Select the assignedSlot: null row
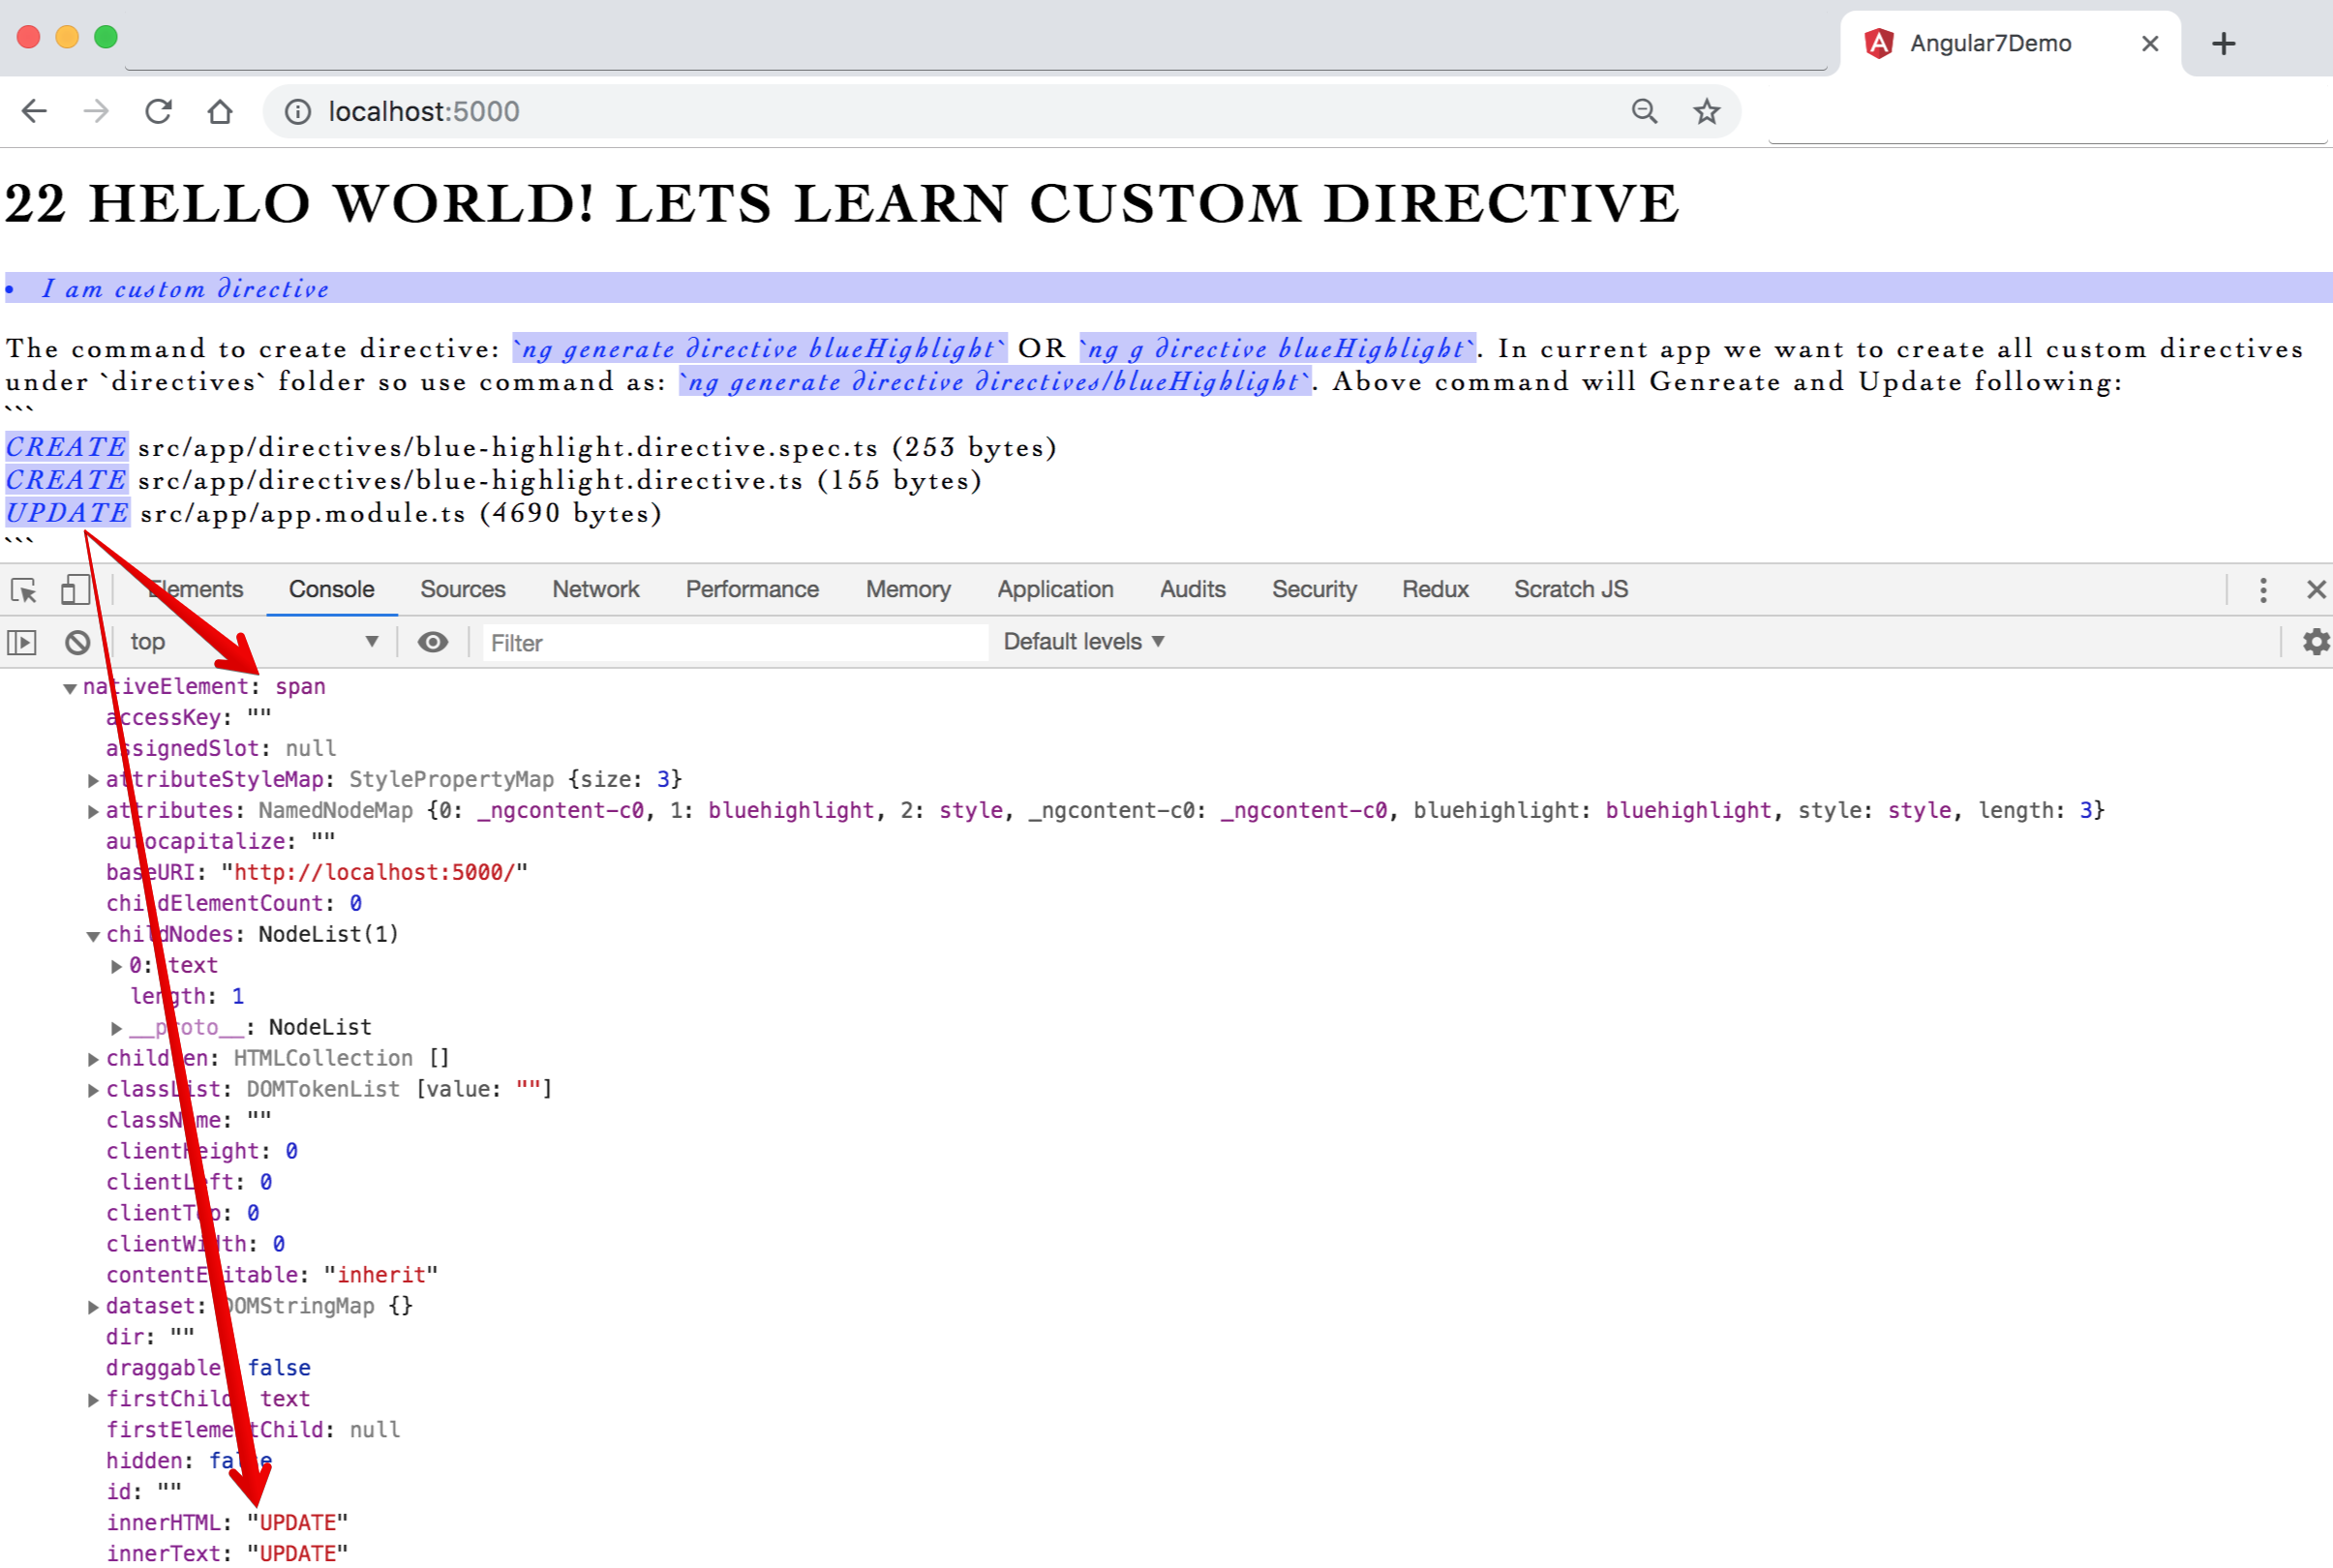Viewport: 2333px width, 1568px height. (x=221, y=749)
